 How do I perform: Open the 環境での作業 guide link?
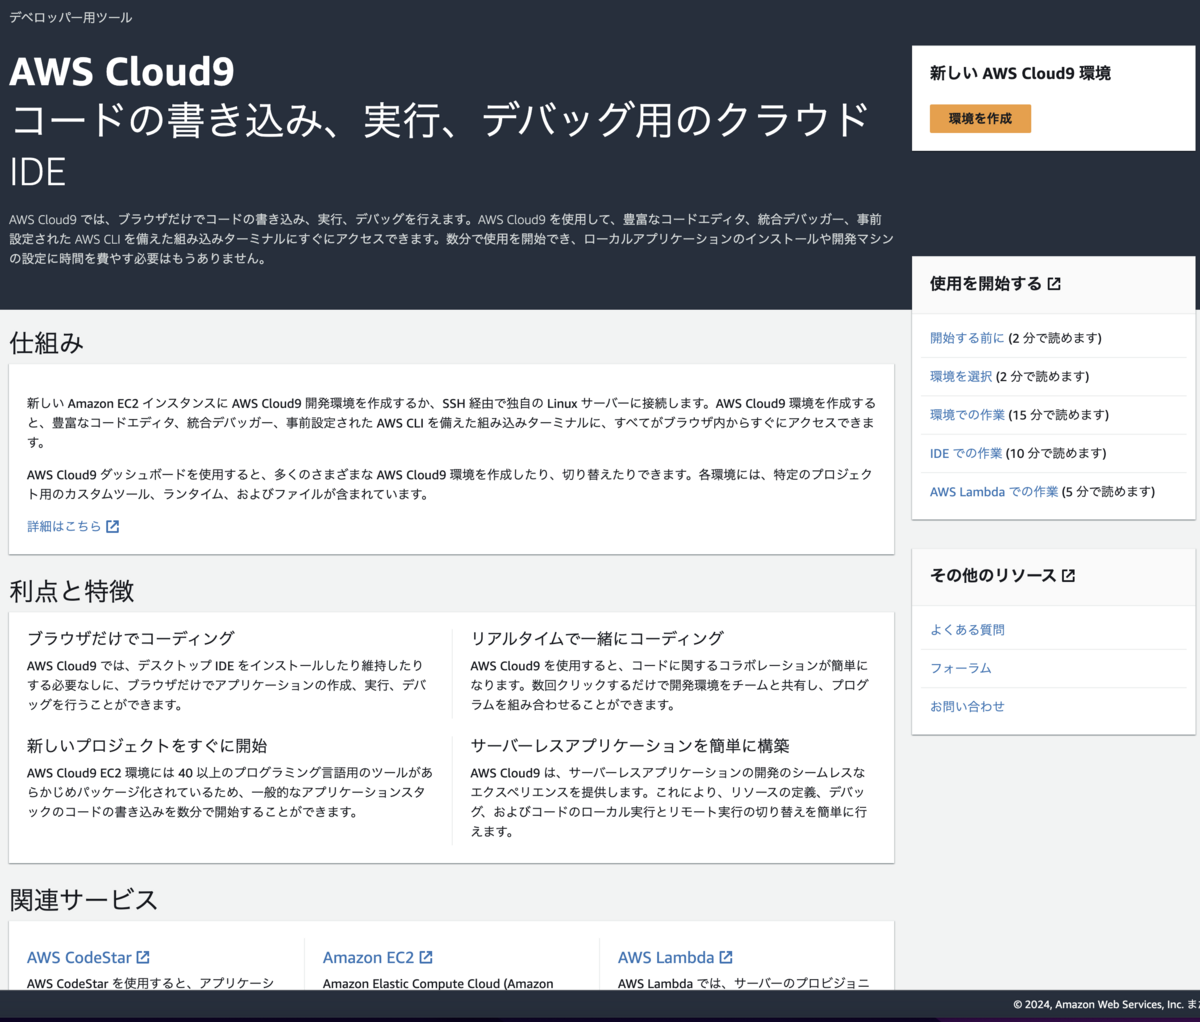(x=967, y=414)
